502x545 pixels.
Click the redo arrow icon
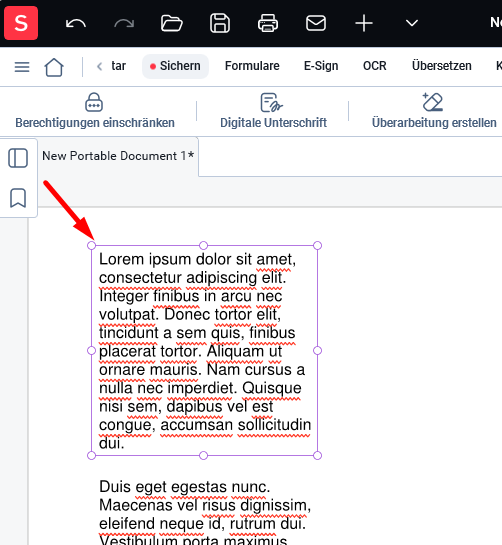[124, 23]
